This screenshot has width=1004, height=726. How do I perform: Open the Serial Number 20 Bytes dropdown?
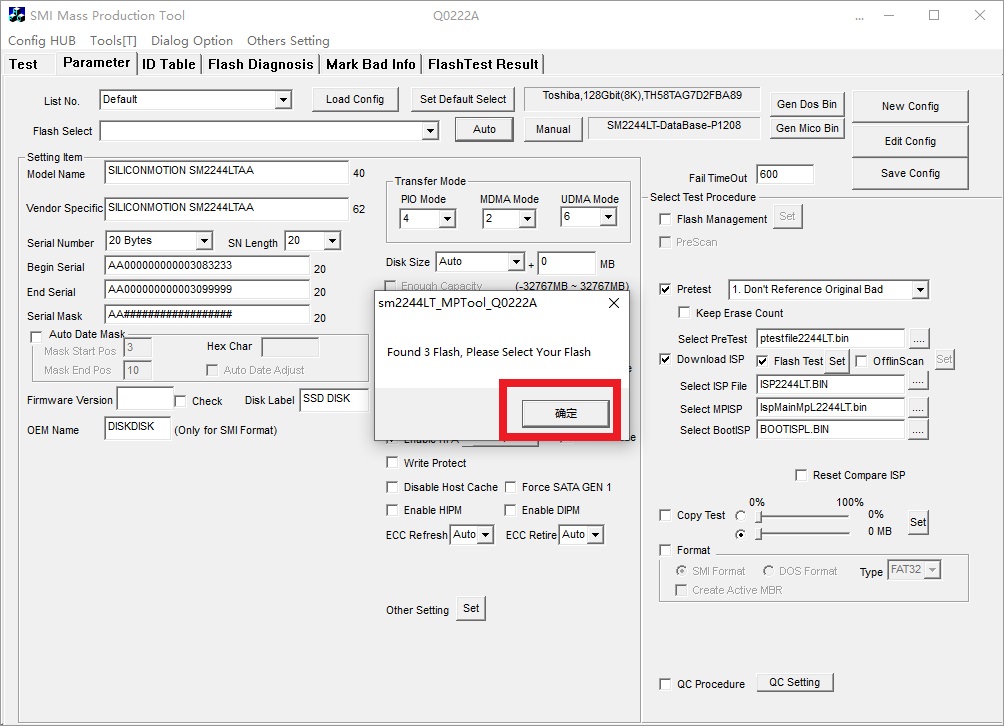[204, 241]
